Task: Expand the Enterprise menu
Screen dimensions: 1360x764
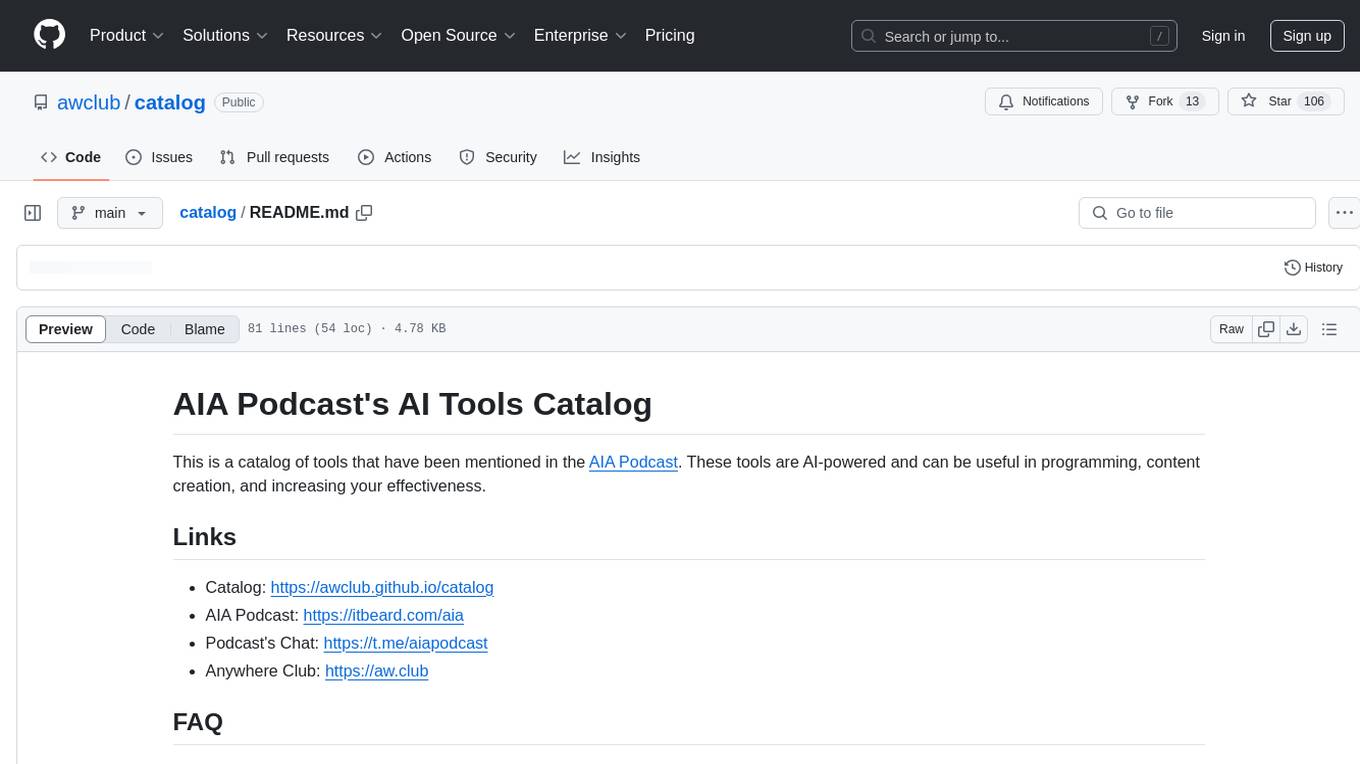Action: click(x=580, y=35)
